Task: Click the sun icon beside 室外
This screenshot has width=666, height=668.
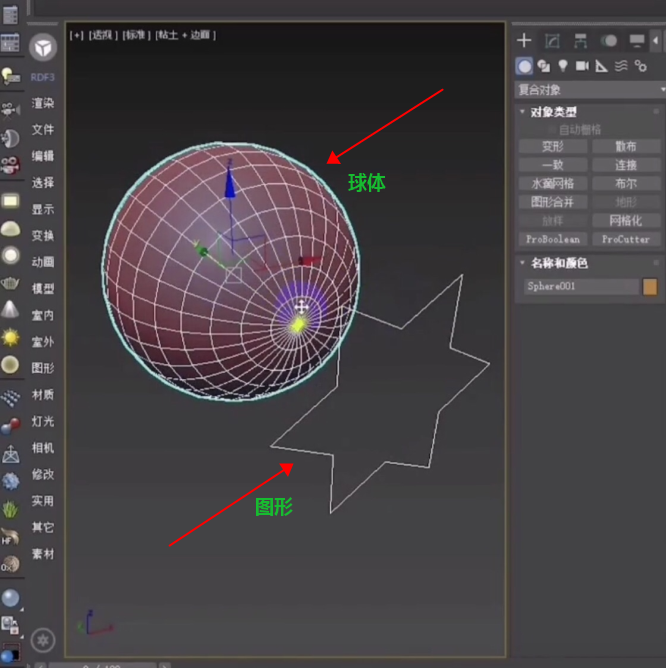Action: pos(10,337)
